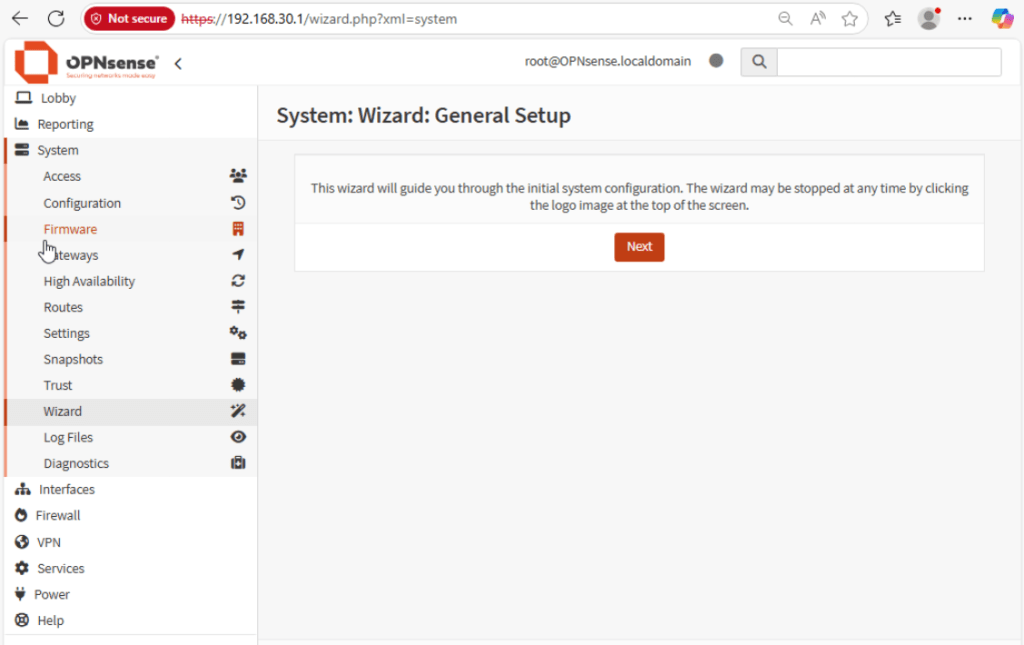Click the High Availability sync icon
Viewport: 1024px width, 645px height.
click(238, 281)
